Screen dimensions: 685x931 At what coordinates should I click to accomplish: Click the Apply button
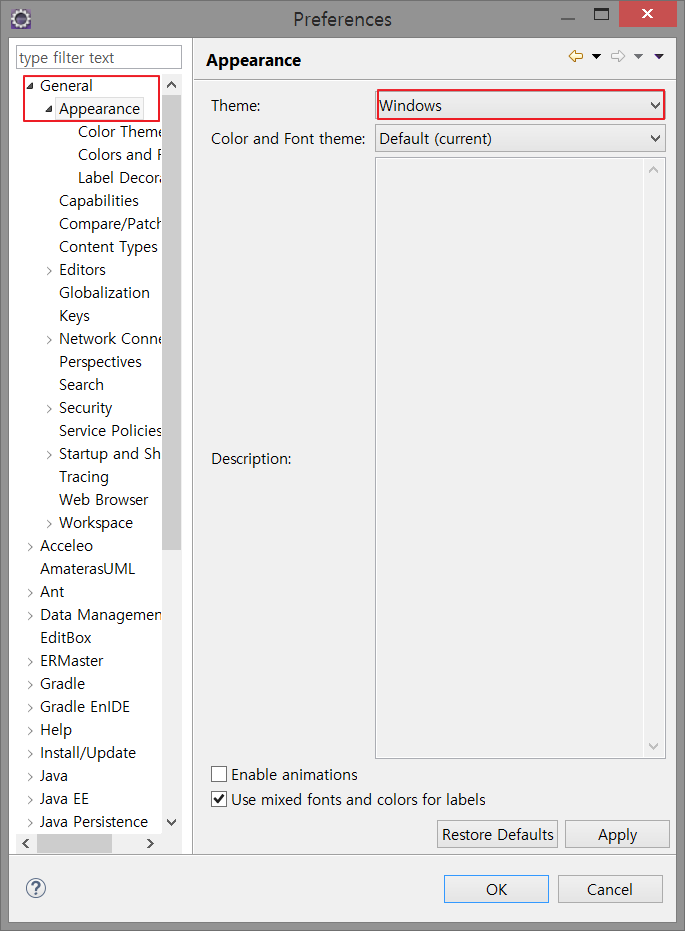coord(617,834)
